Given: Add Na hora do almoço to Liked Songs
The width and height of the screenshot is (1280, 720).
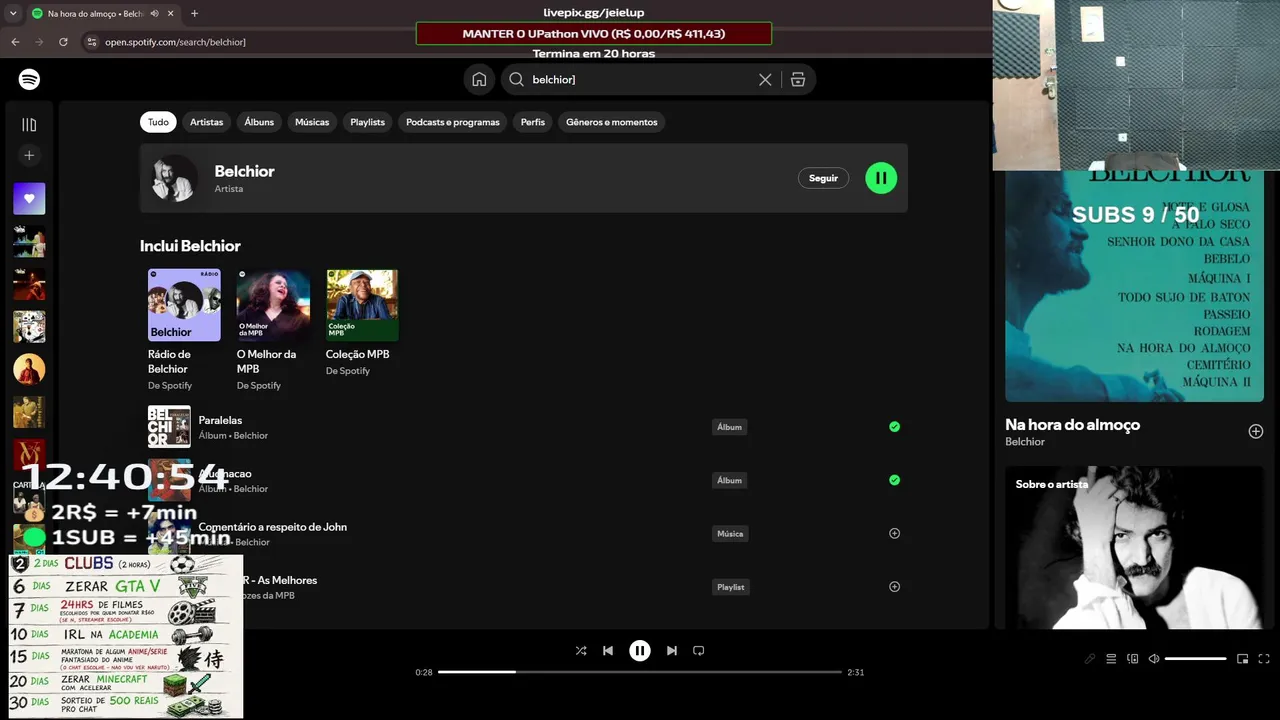Looking at the screenshot, I should pyautogui.click(x=1256, y=431).
